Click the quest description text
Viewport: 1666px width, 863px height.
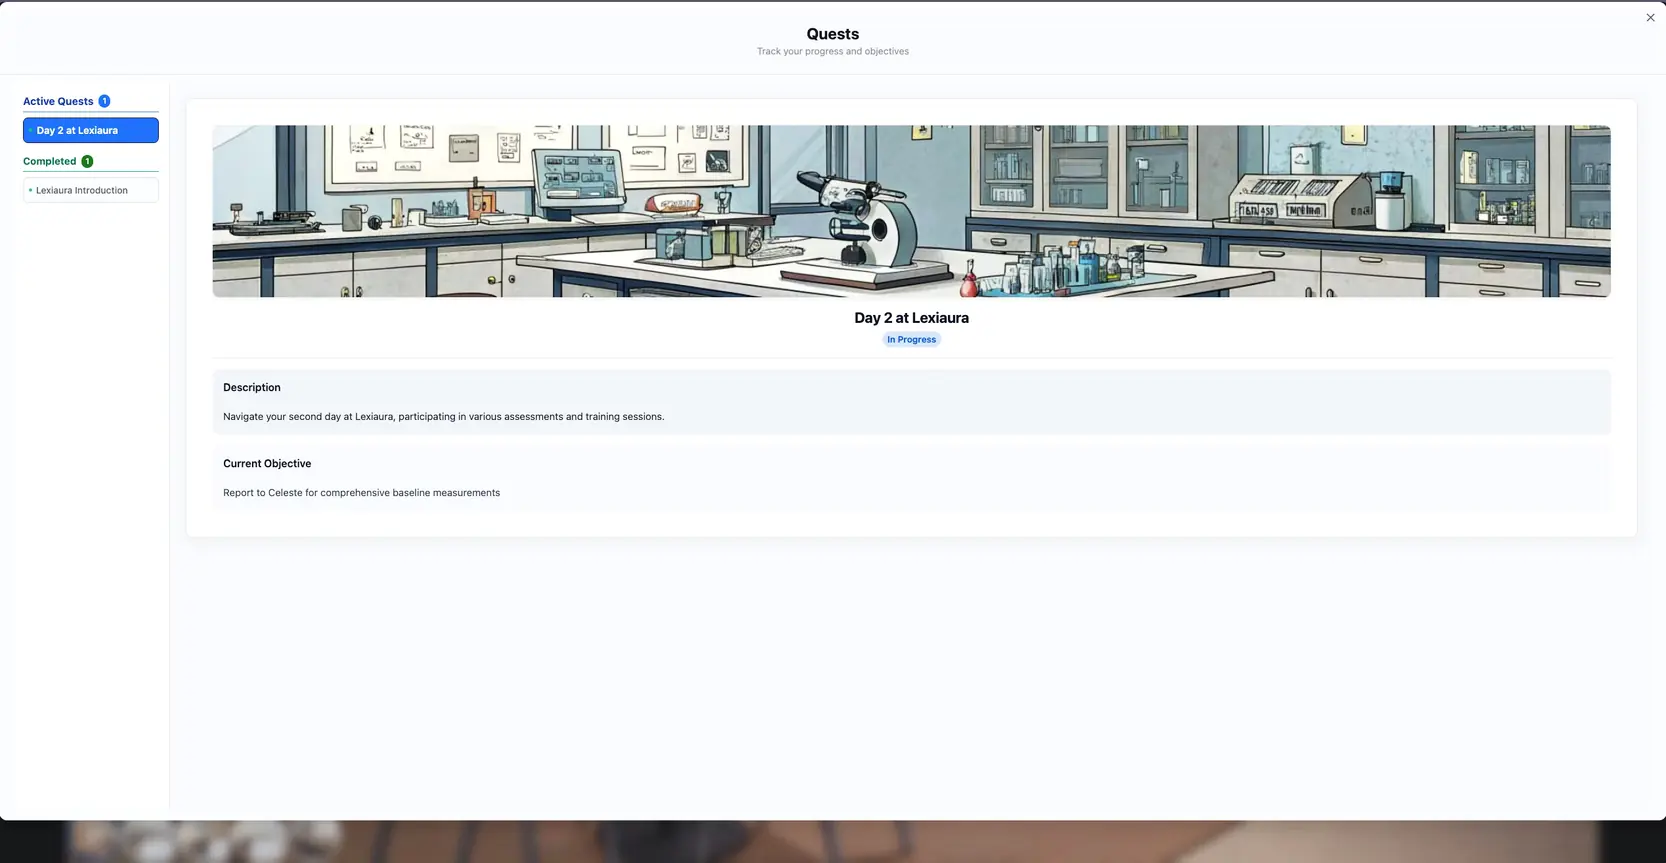[443, 417]
